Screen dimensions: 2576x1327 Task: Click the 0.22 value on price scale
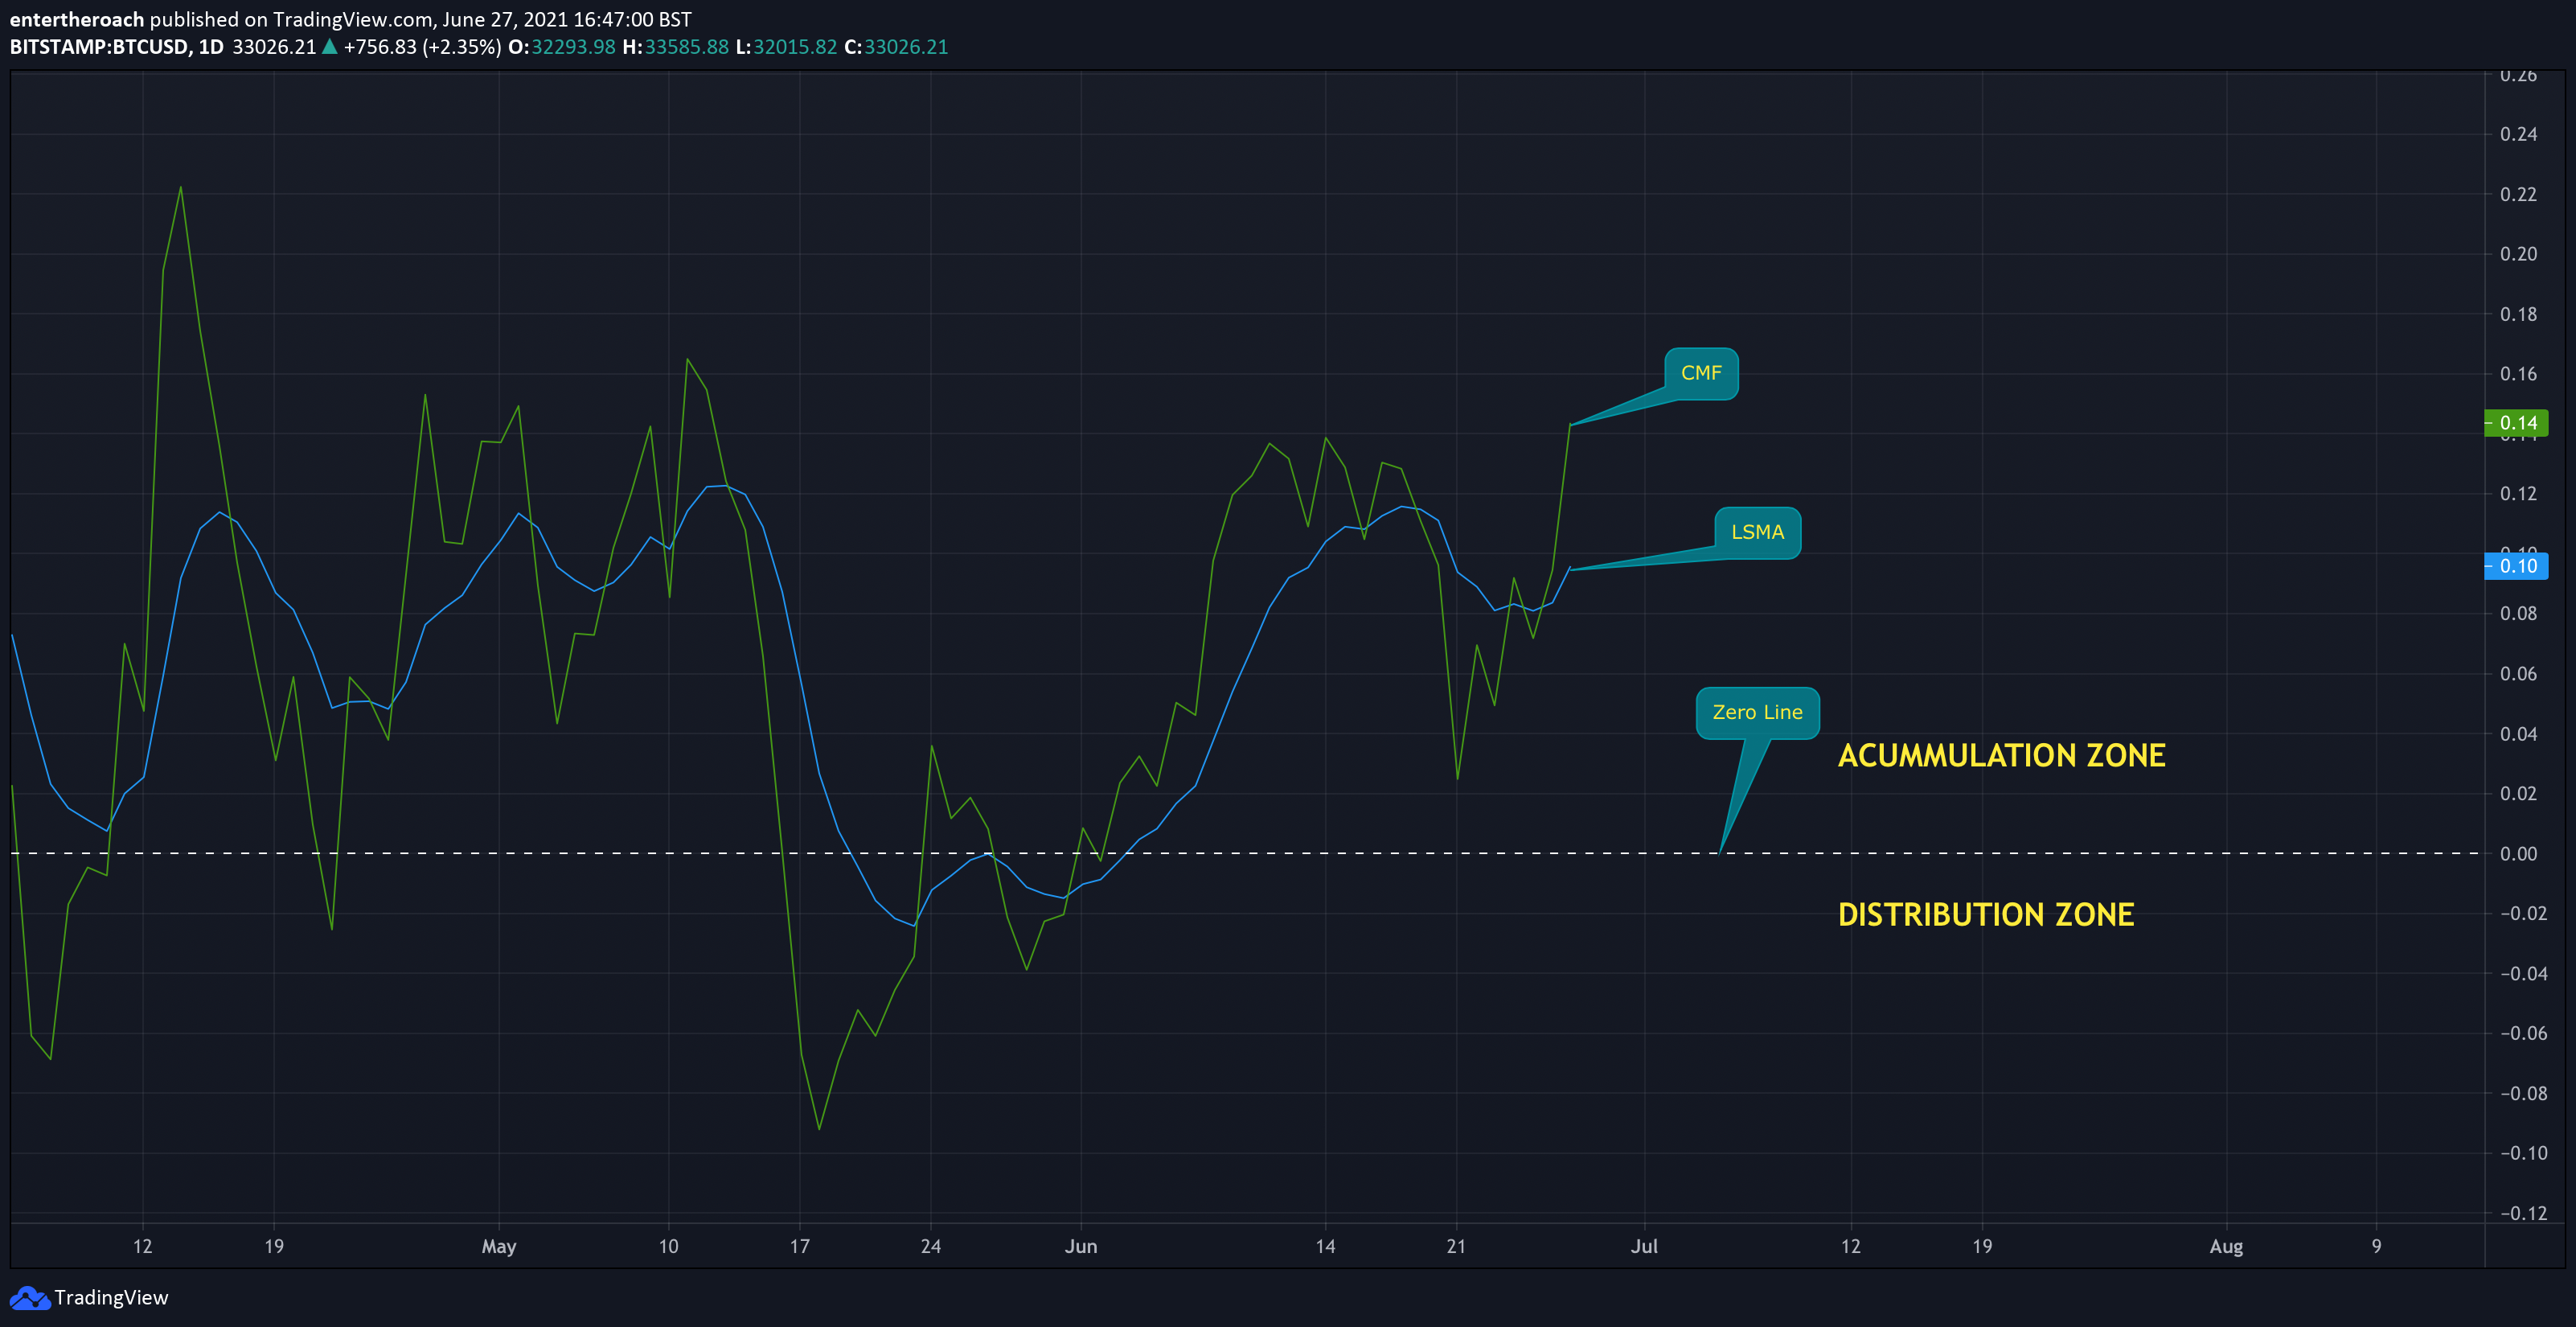2518,194
